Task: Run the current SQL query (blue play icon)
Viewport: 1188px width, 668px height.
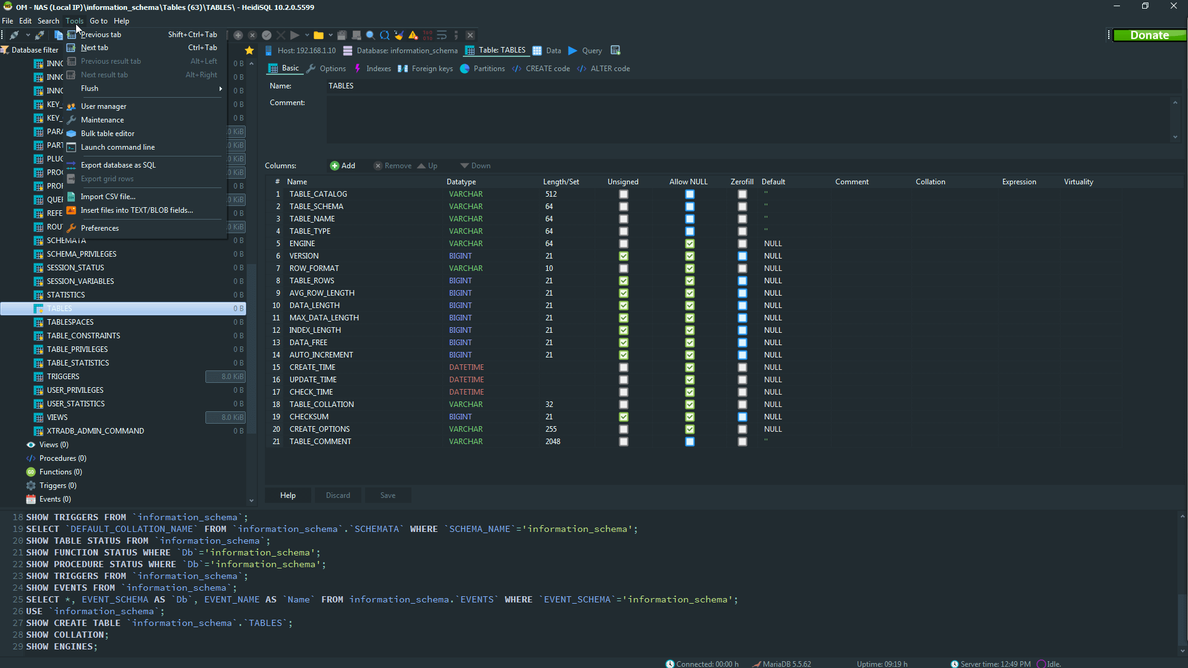Action: pos(295,34)
